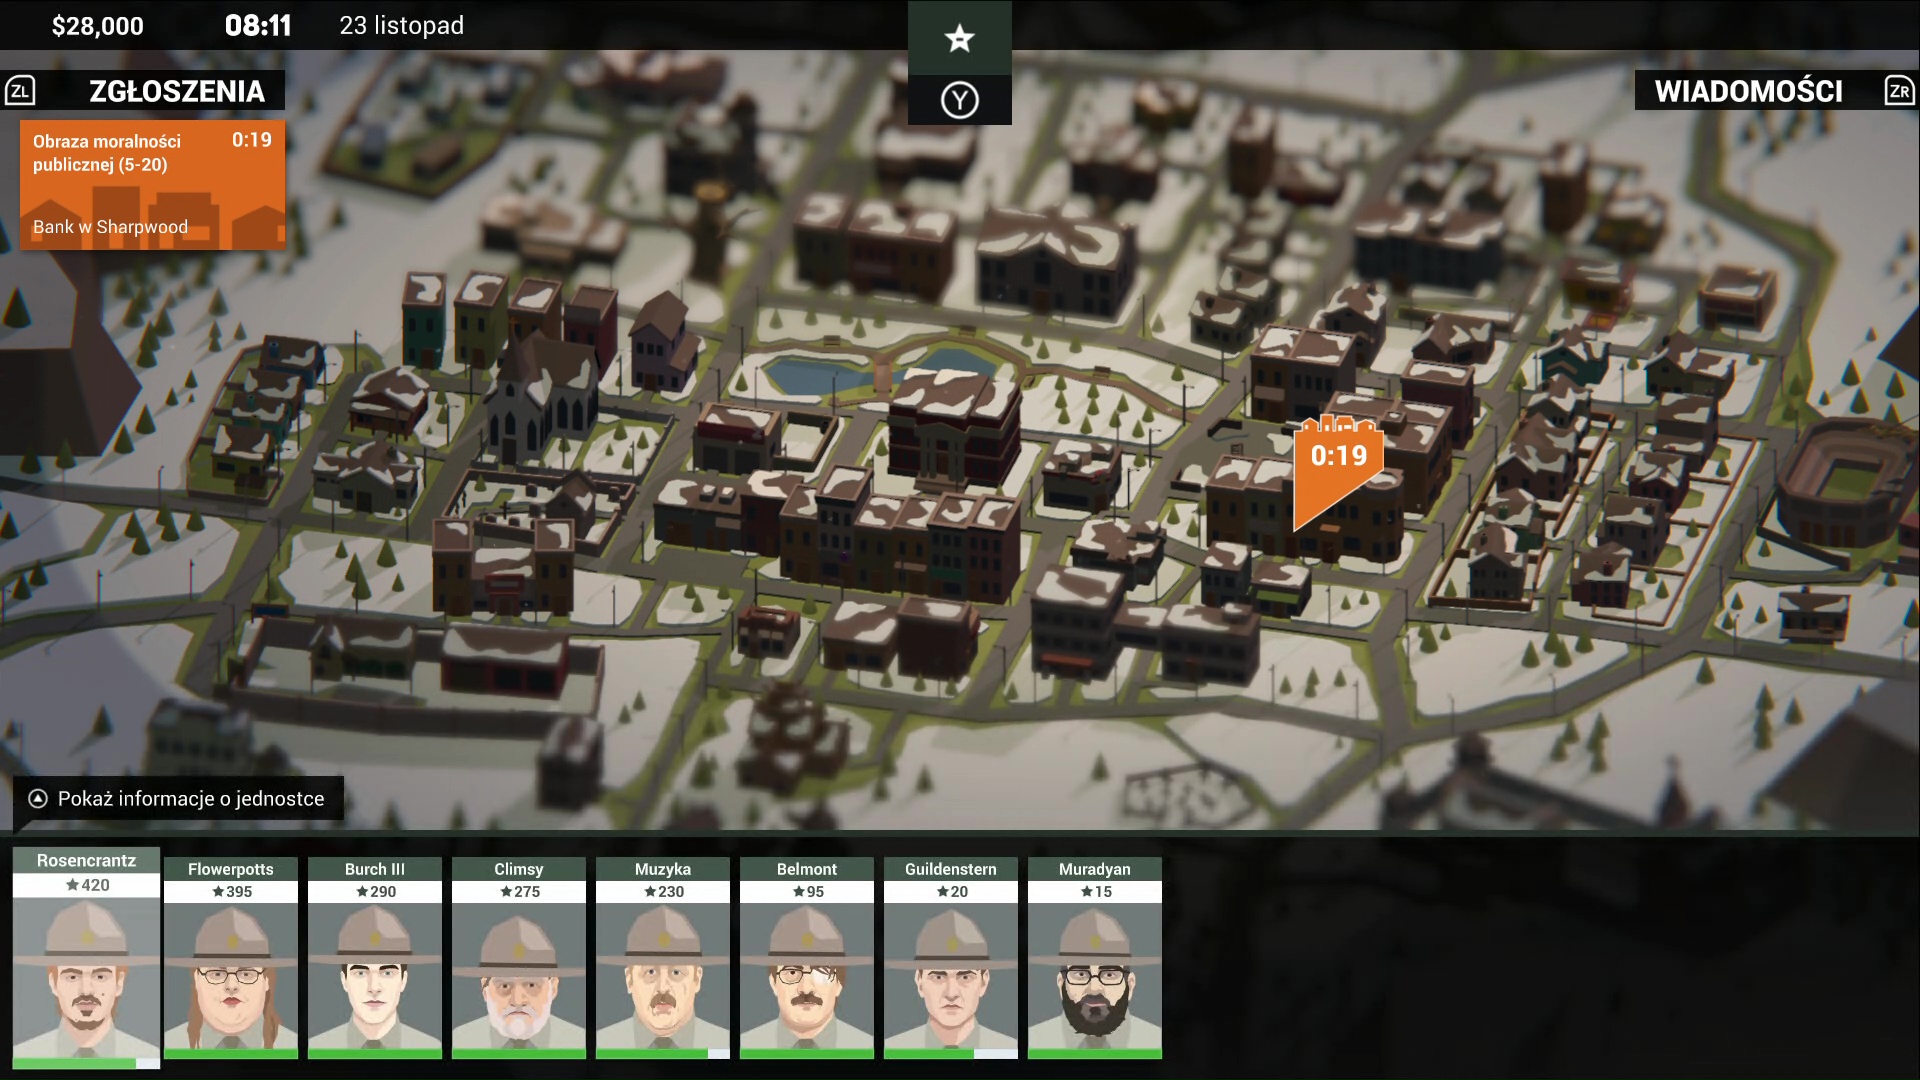Screen dimensions: 1920x1080
Task: Click the arrow icon beside Pokaż informacje
Action: tap(38, 798)
